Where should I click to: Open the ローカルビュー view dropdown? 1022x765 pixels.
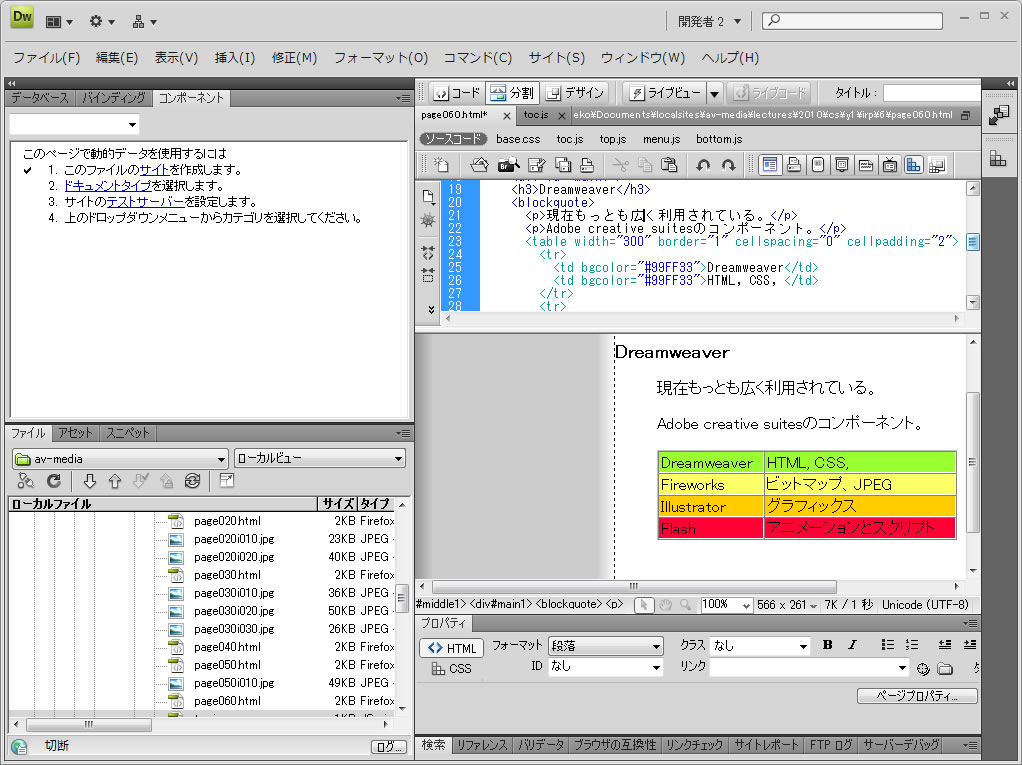(319, 459)
